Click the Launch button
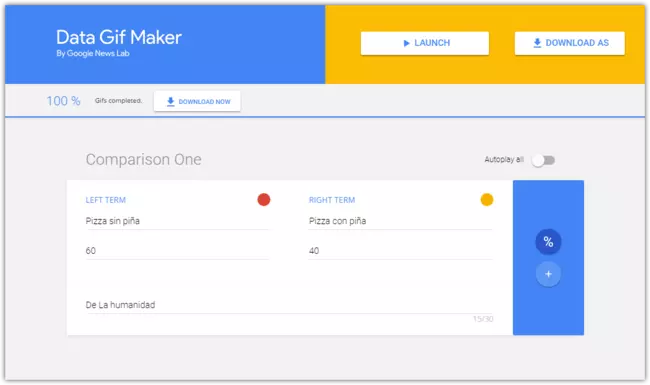 424,43
